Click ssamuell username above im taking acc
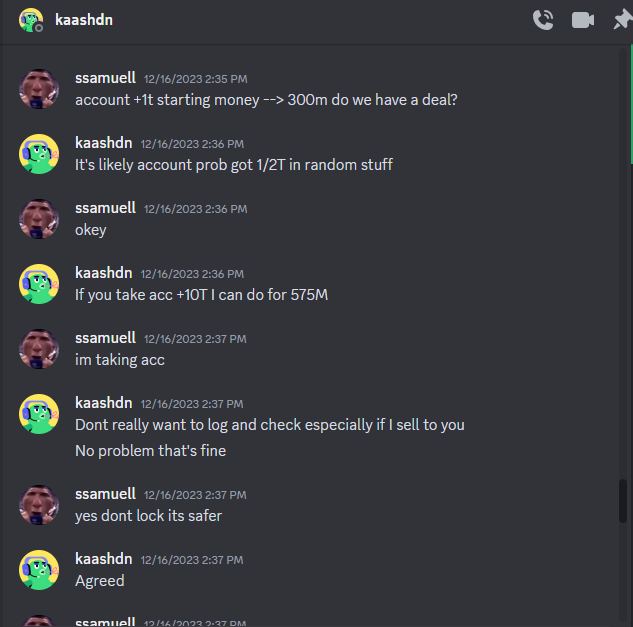633x627 pixels. (105, 338)
